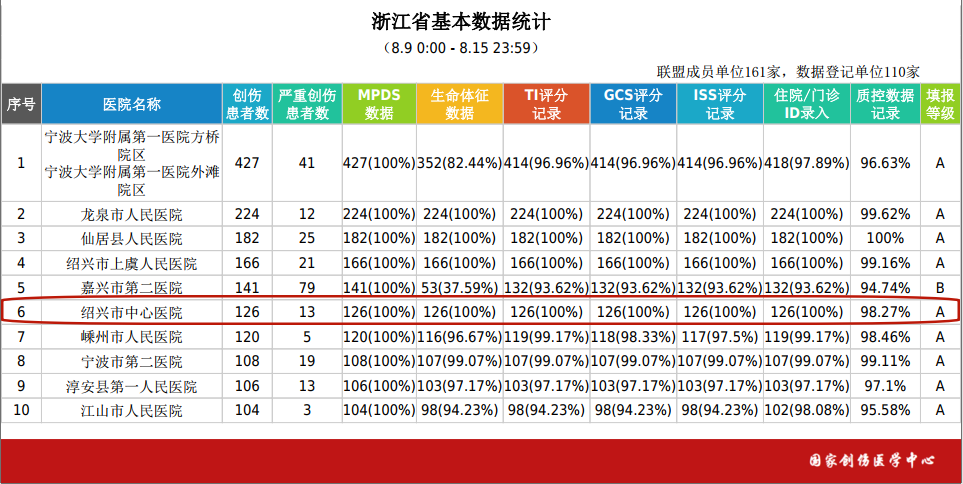Click row number 10

click(21, 410)
